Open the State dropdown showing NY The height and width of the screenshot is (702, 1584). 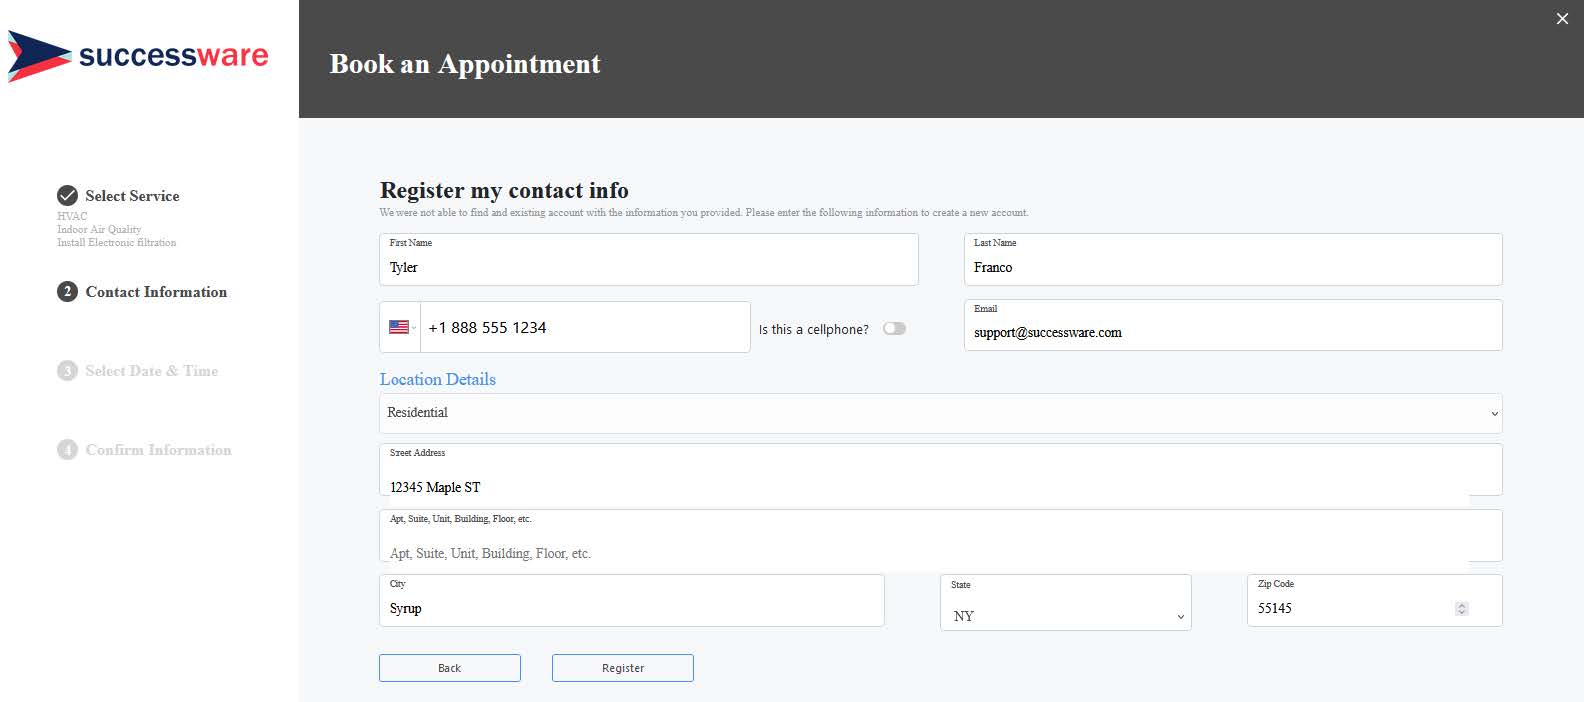click(1066, 603)
